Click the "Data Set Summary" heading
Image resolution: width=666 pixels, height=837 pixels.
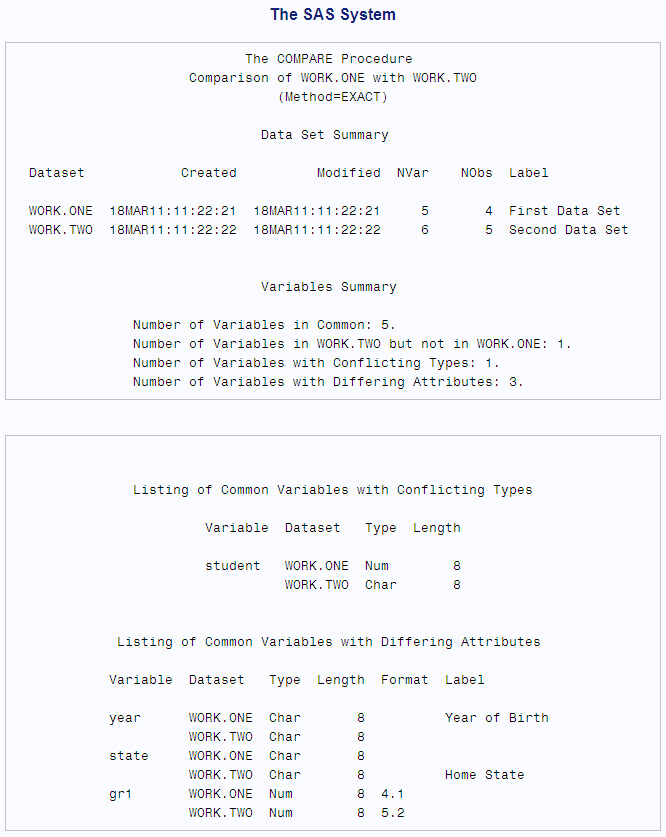coord(324,135)
